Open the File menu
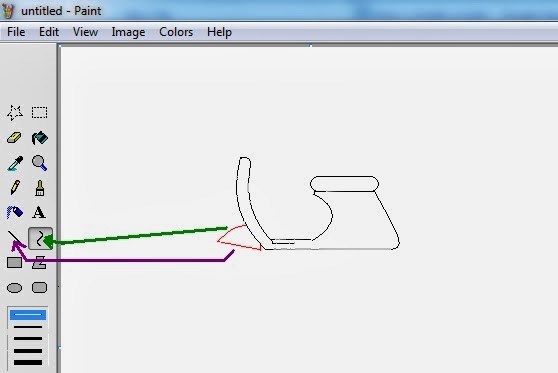The width and height of the screenshot is (558, 373). click(16, 32)
